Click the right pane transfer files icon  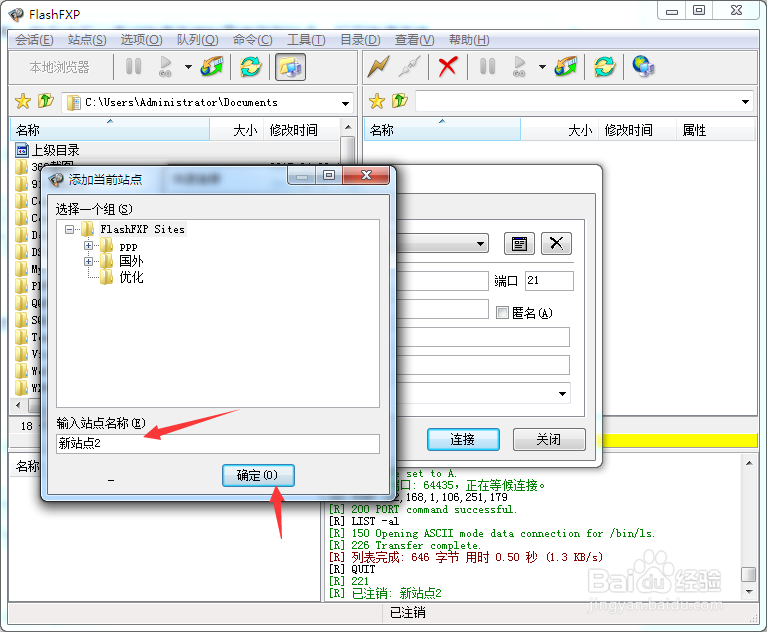point(566,67)
